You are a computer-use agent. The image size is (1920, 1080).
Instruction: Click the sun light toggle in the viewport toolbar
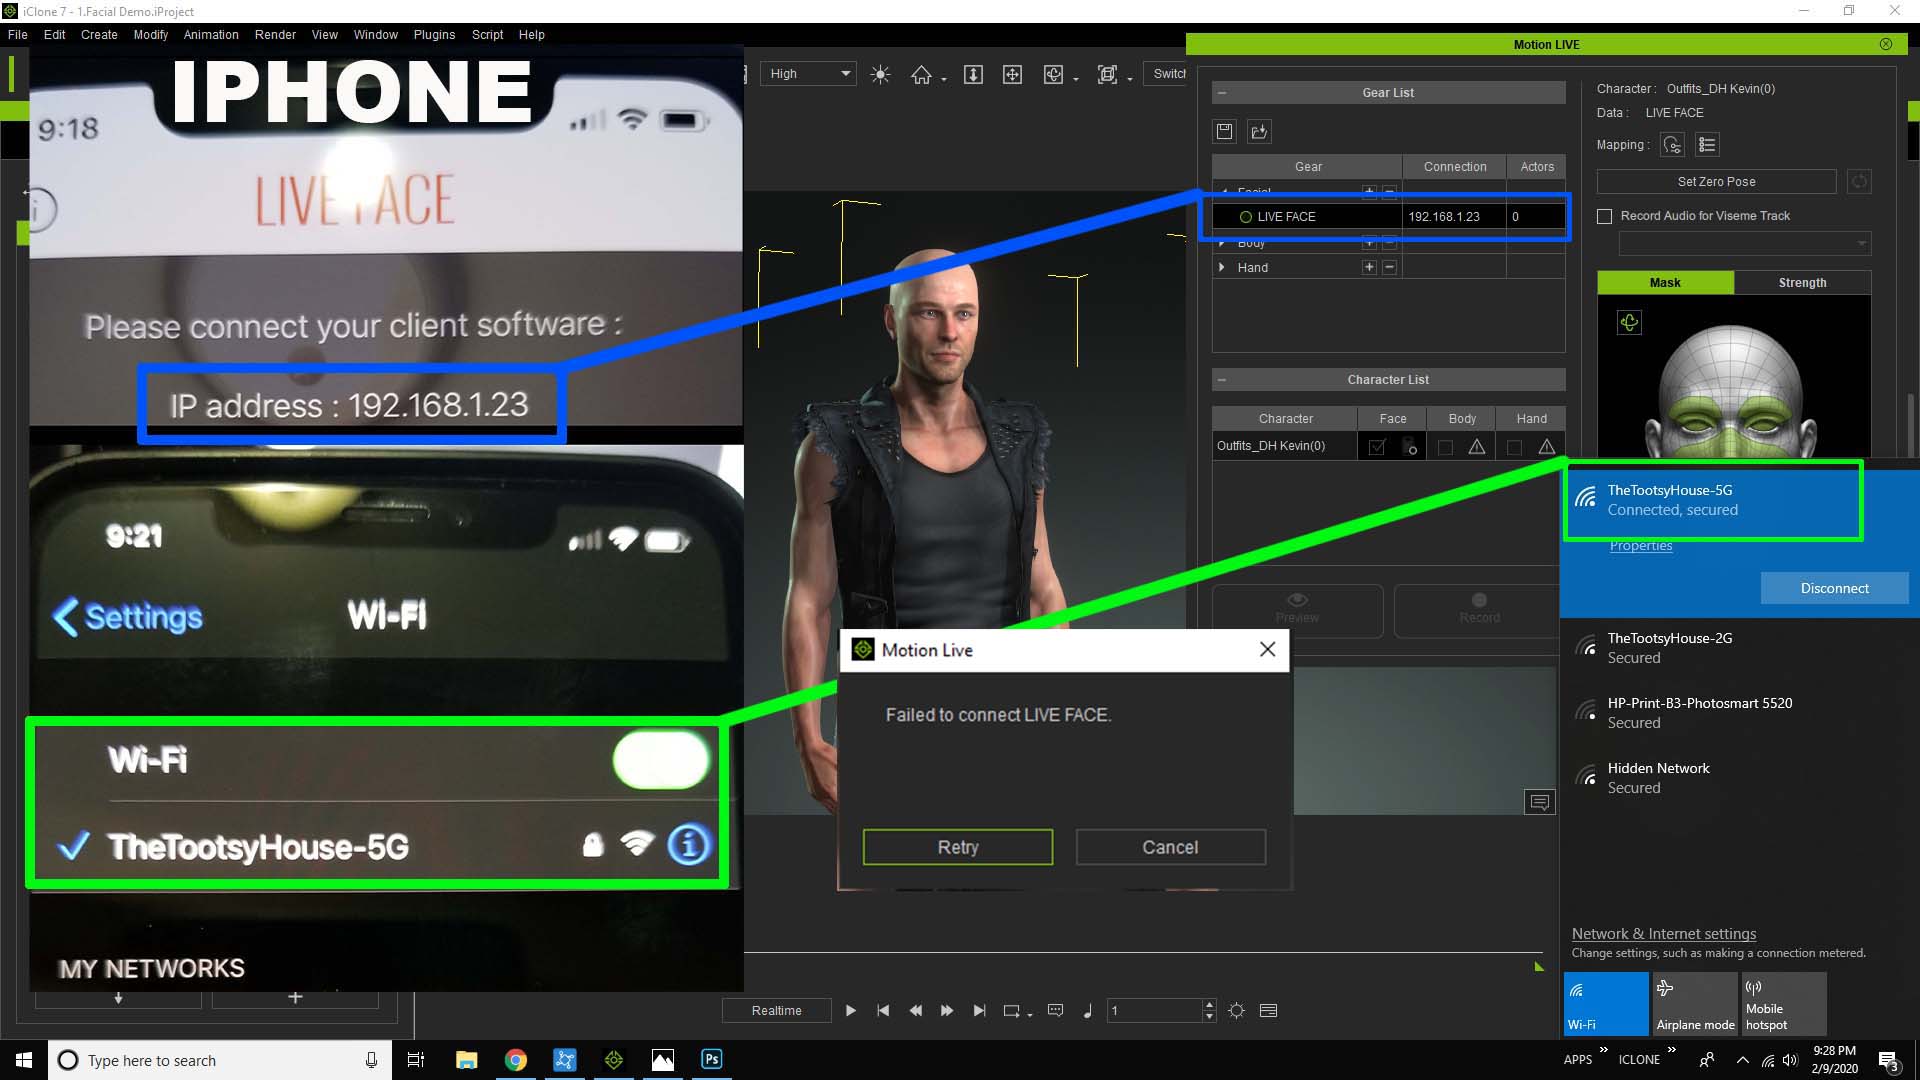(880, 74)
